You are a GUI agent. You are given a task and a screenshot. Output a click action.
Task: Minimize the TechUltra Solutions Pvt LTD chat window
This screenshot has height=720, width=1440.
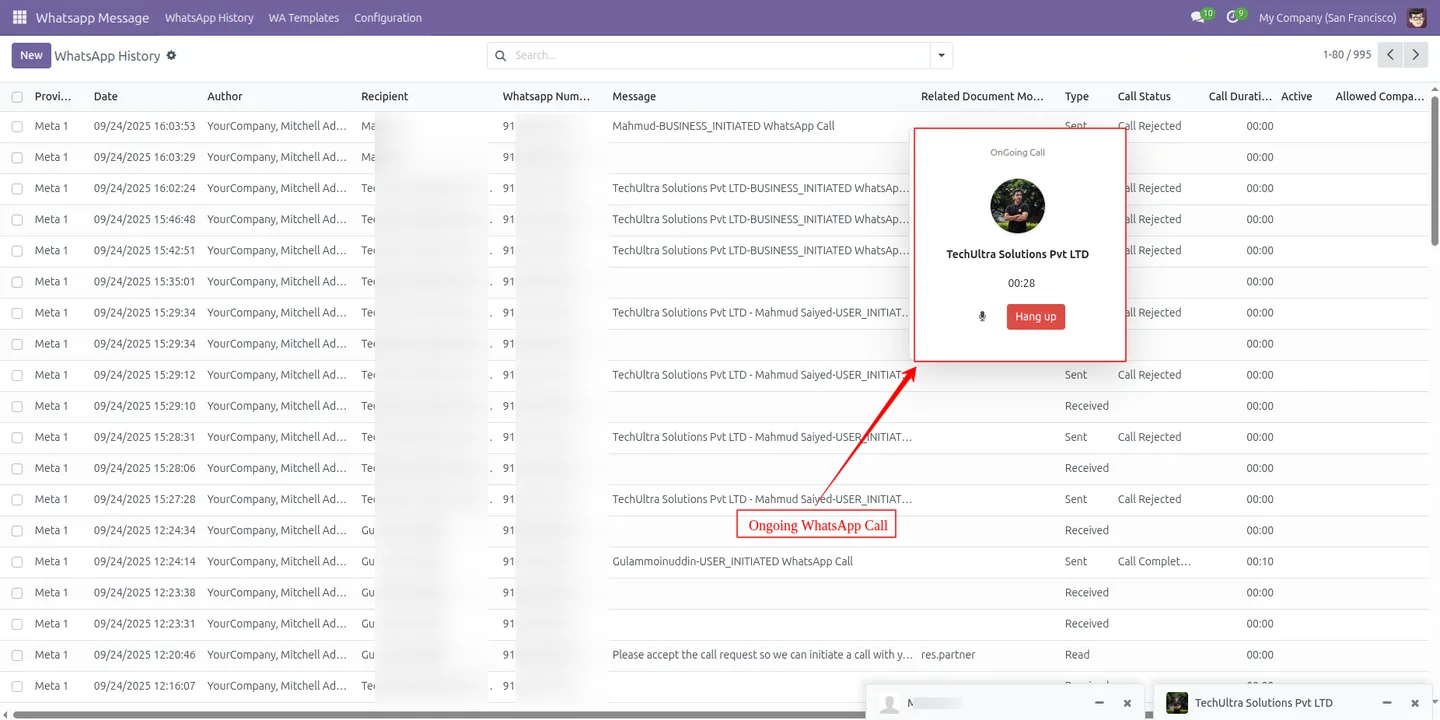pyautogui.click(x=1387, y=703)
